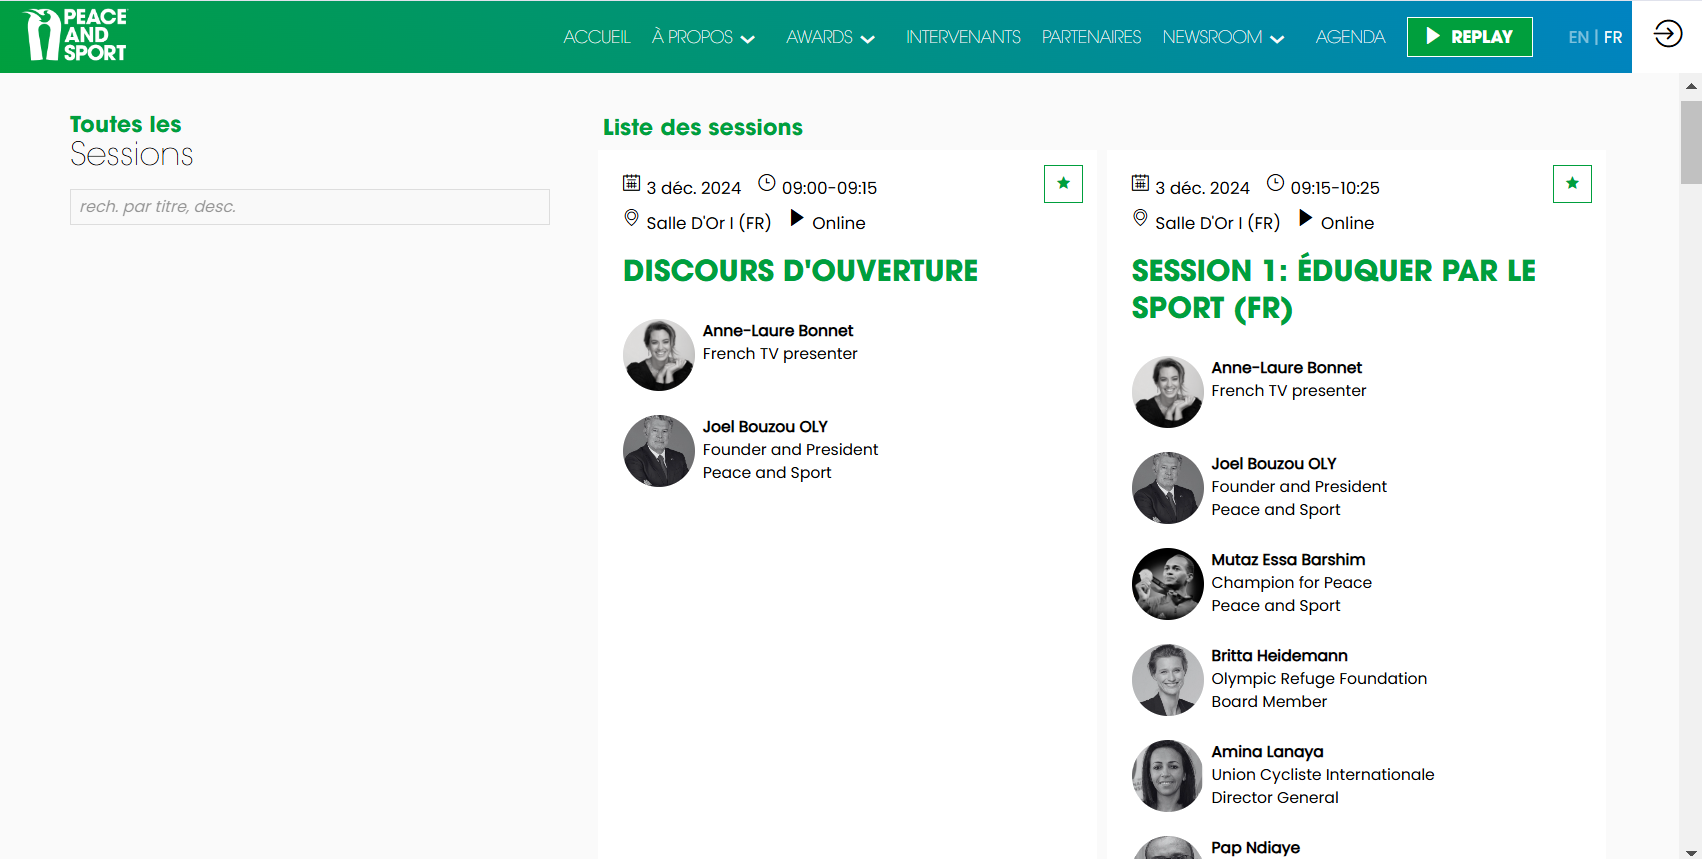Click calendar icon of the 09:15-10:25 session

pyautogui.click(x=1140, y=183)
